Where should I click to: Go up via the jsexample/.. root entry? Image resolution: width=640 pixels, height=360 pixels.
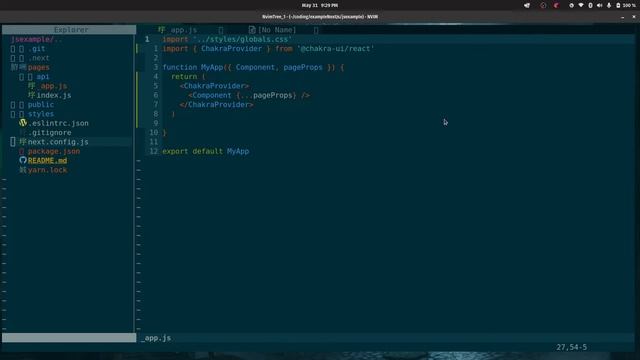pyautogui.click(x=36, y=39)
